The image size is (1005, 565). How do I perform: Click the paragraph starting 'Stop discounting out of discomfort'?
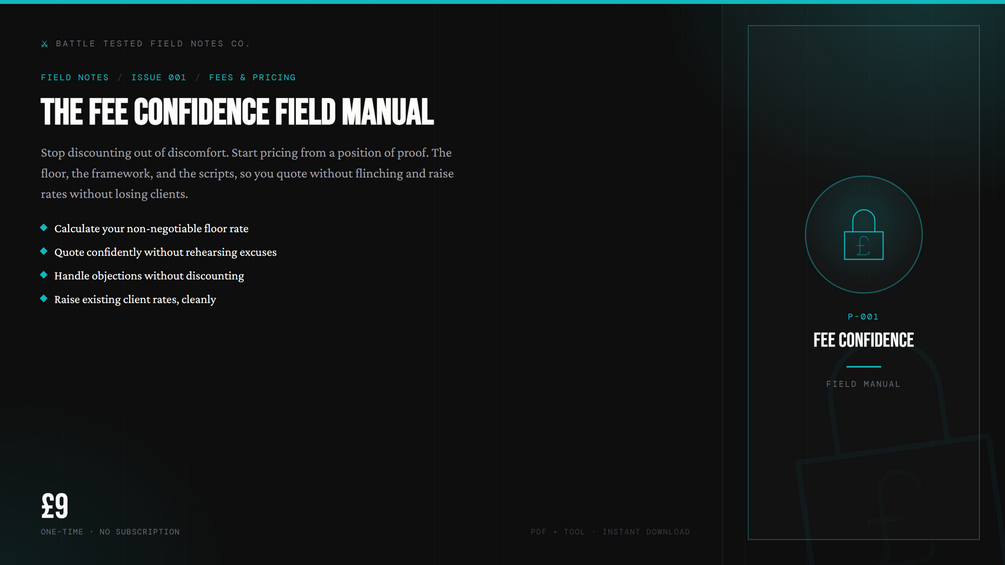(247, 173)
